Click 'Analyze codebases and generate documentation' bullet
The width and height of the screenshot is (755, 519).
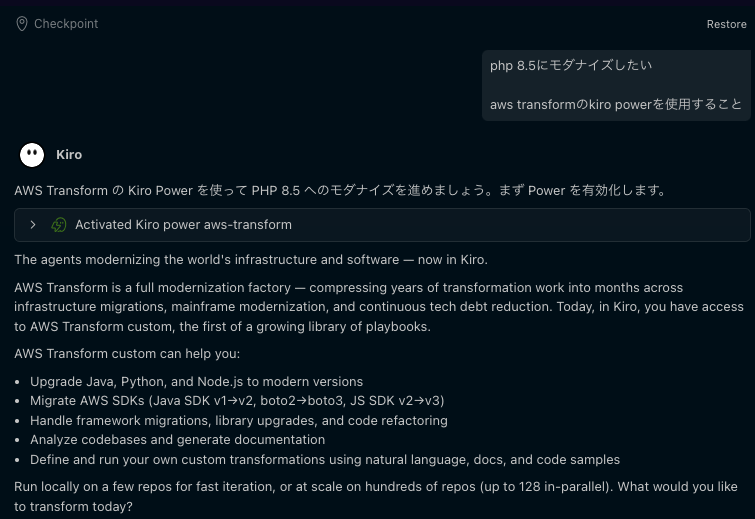pyautogui.click(x=177, y=440)
